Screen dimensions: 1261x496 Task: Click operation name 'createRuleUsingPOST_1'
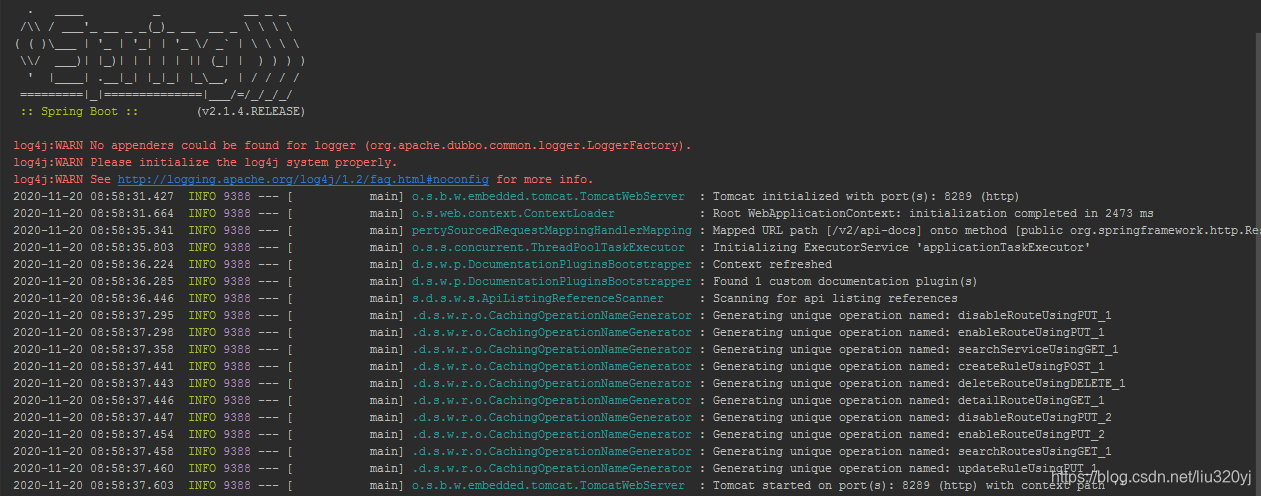pyautogui.click(x=1031, y=366)
